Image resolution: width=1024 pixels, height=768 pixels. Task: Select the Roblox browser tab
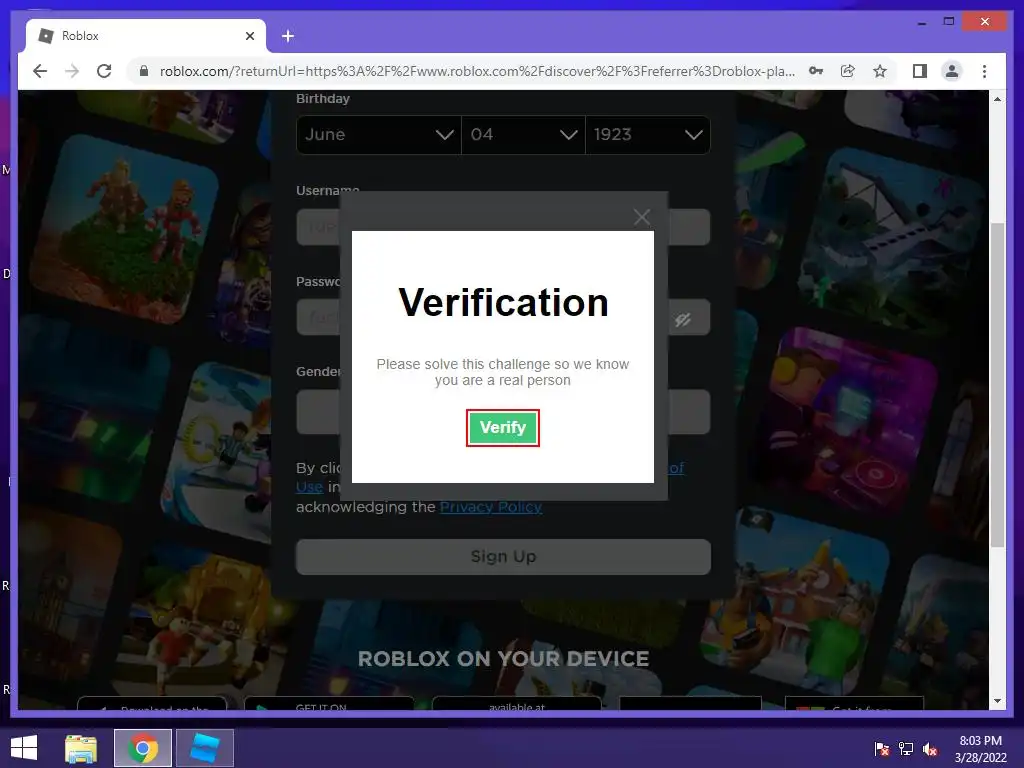[146, 36]
